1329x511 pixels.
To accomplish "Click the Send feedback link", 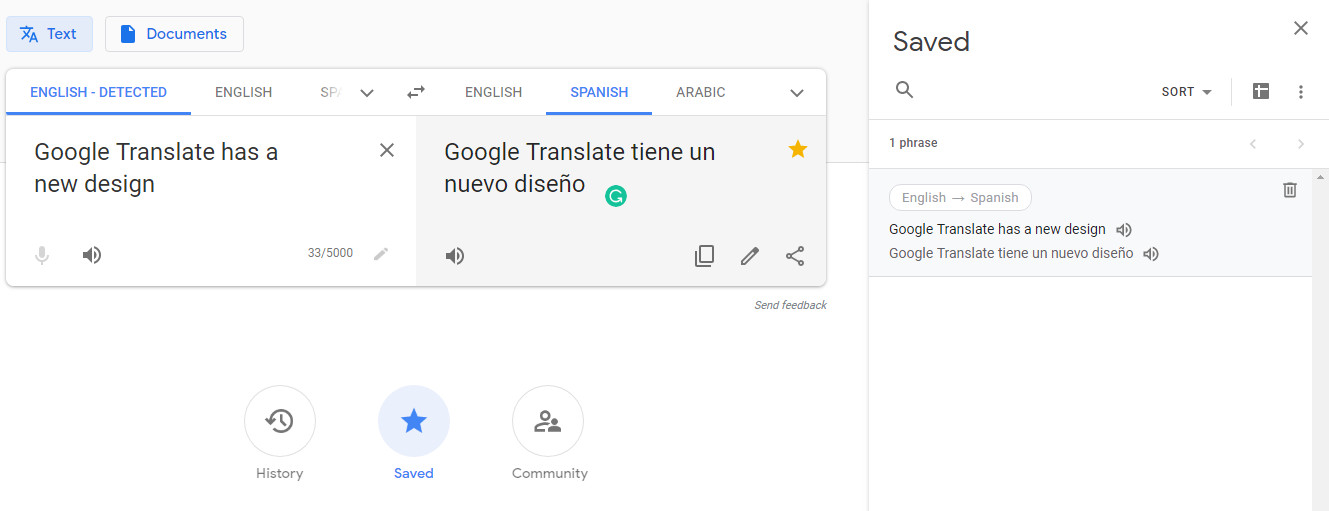I will point(790,305).
